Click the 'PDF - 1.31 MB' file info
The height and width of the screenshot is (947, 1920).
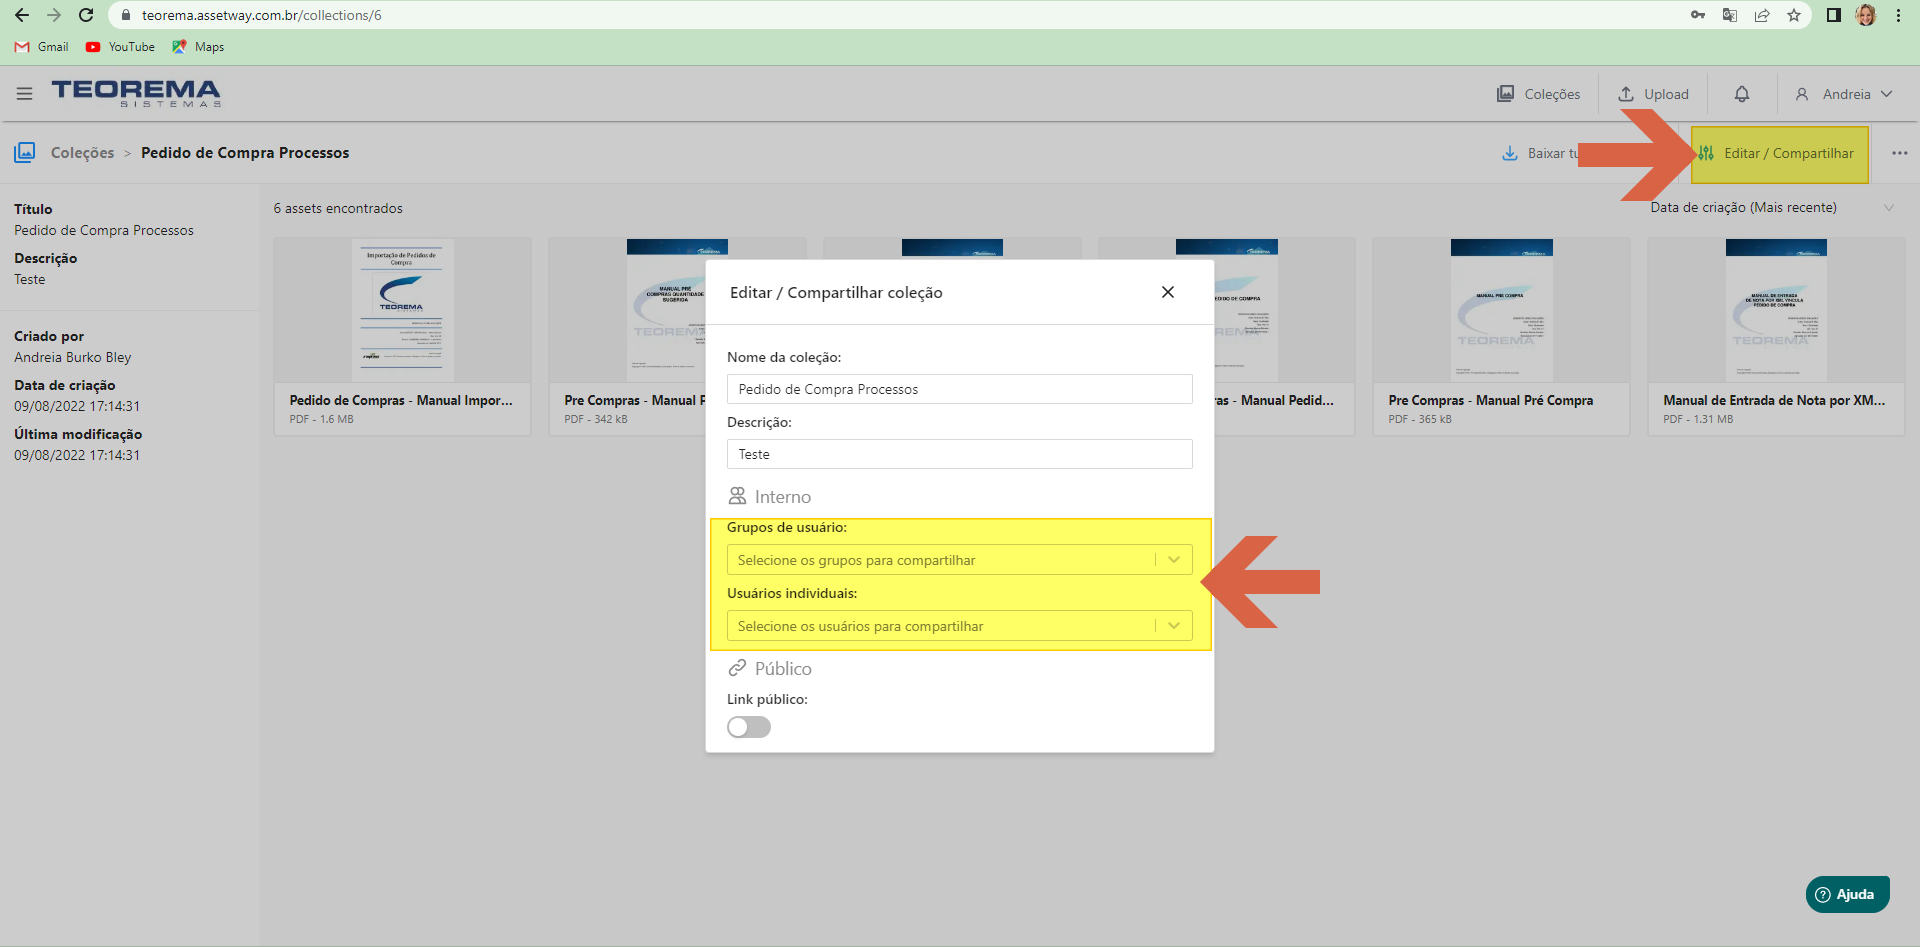pyautogui.click(x=1698, y=419)
